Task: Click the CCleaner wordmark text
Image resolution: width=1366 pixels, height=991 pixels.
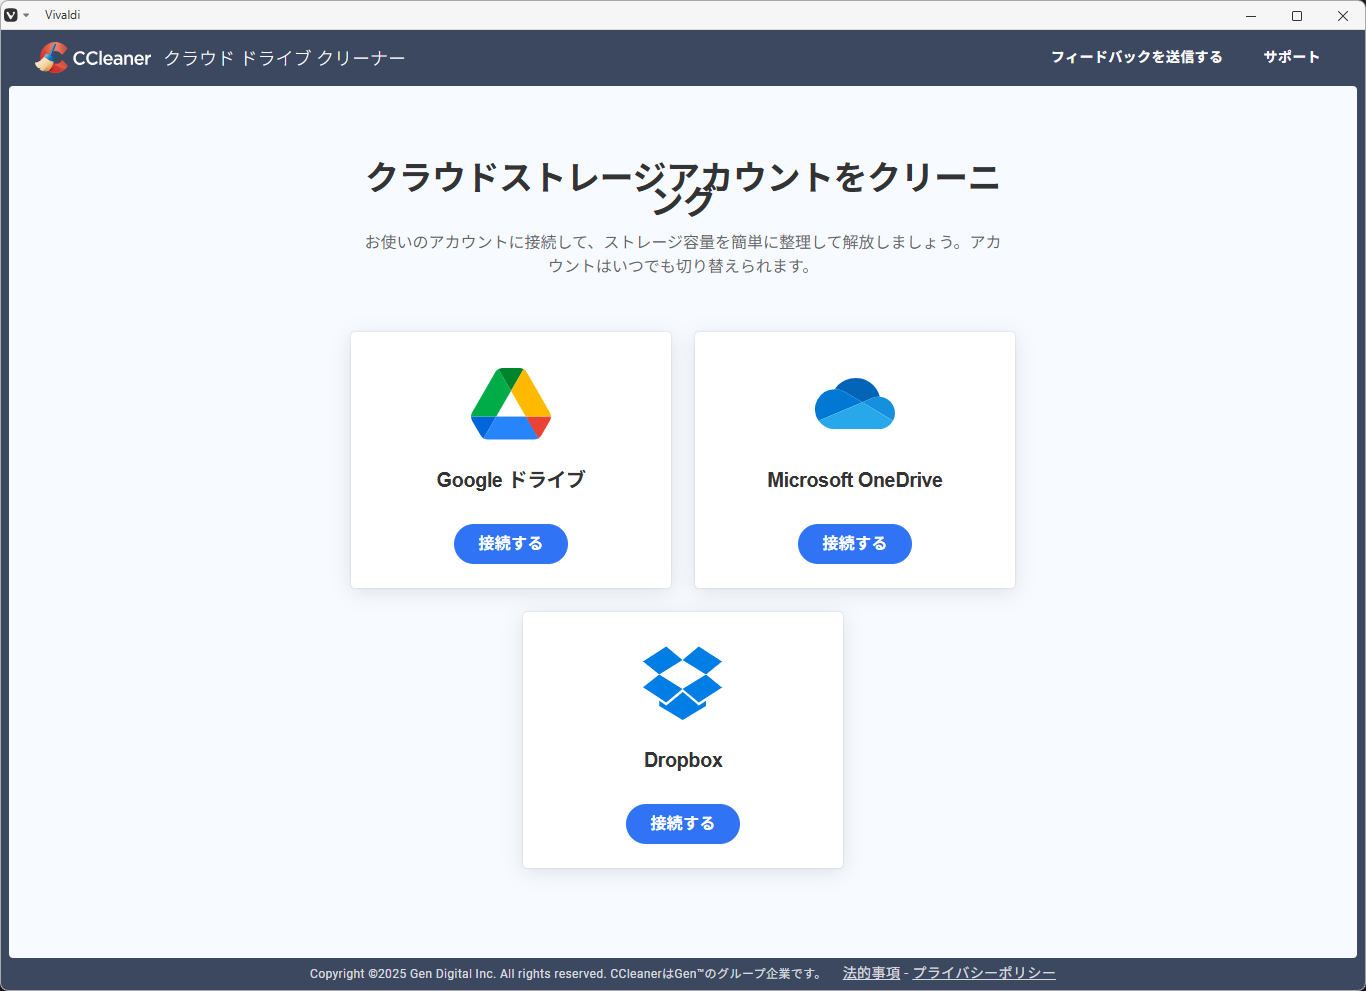Action: [112, 58]
